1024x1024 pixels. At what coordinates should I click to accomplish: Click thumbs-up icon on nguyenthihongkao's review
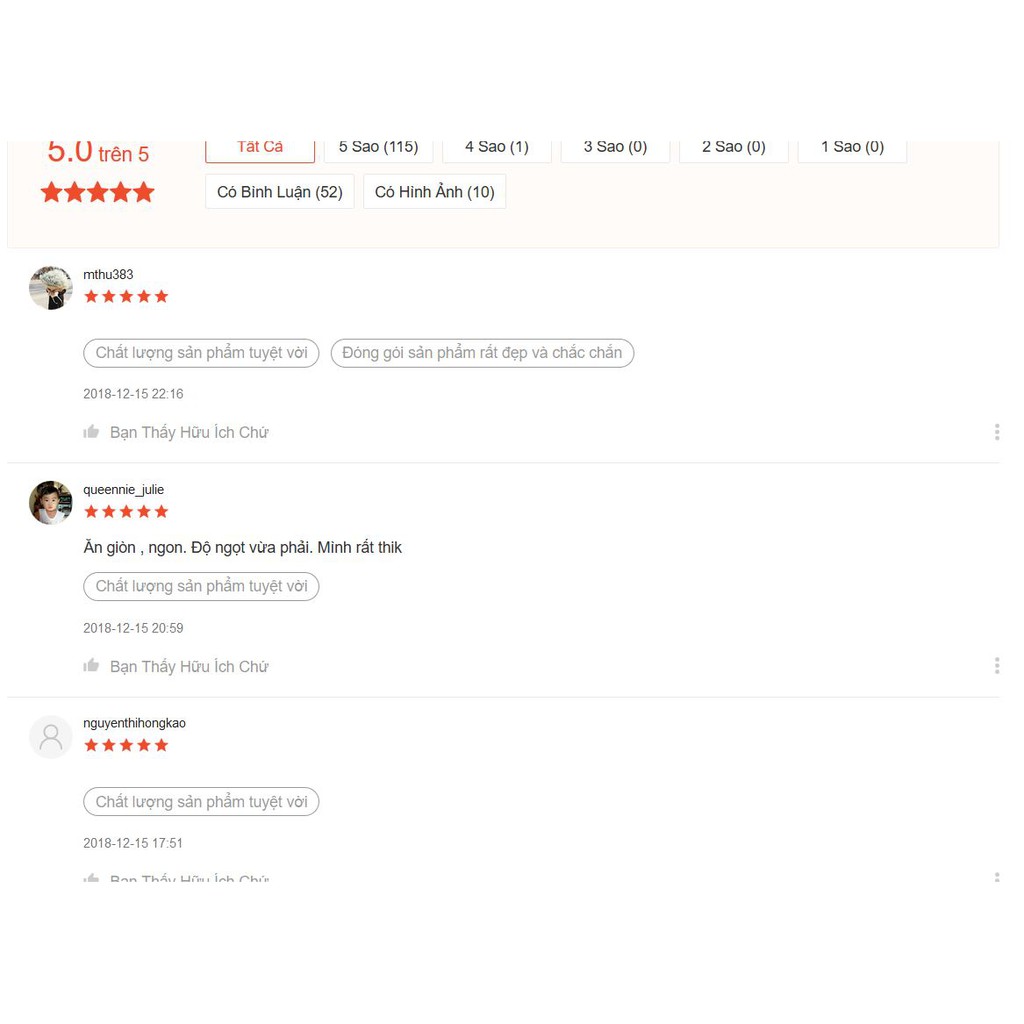[x=91, y=878]
